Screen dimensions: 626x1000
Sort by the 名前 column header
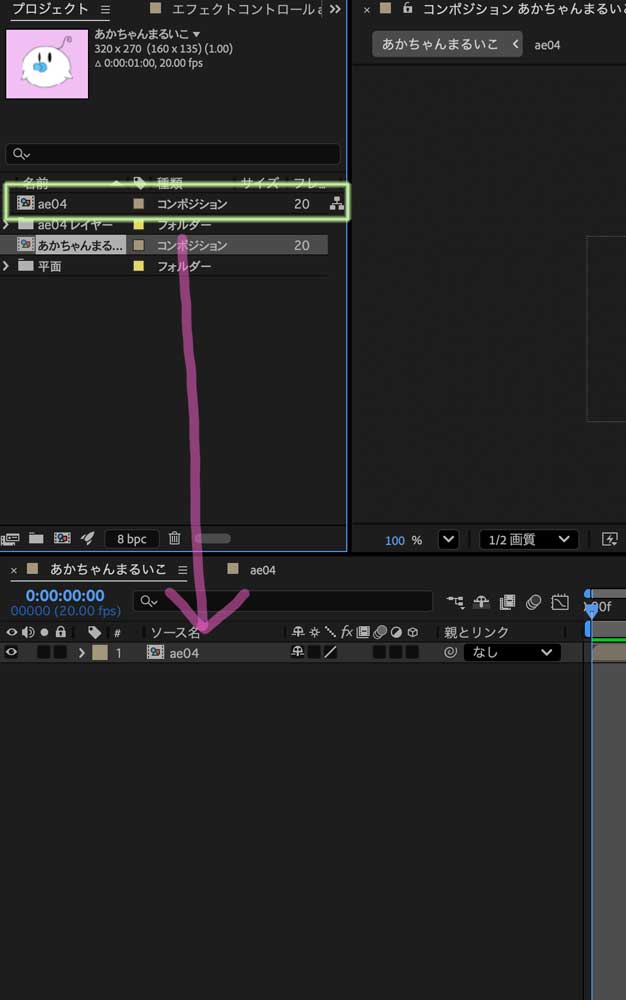point(36,184)
